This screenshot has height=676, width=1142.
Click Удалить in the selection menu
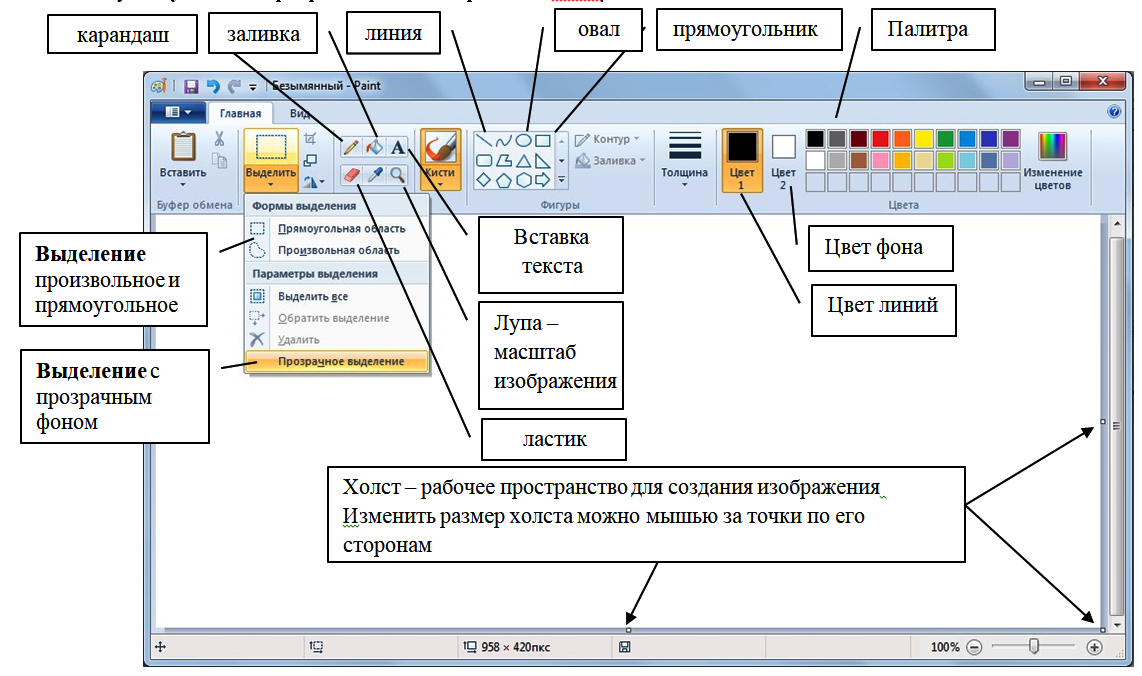(x=336, y=340)
